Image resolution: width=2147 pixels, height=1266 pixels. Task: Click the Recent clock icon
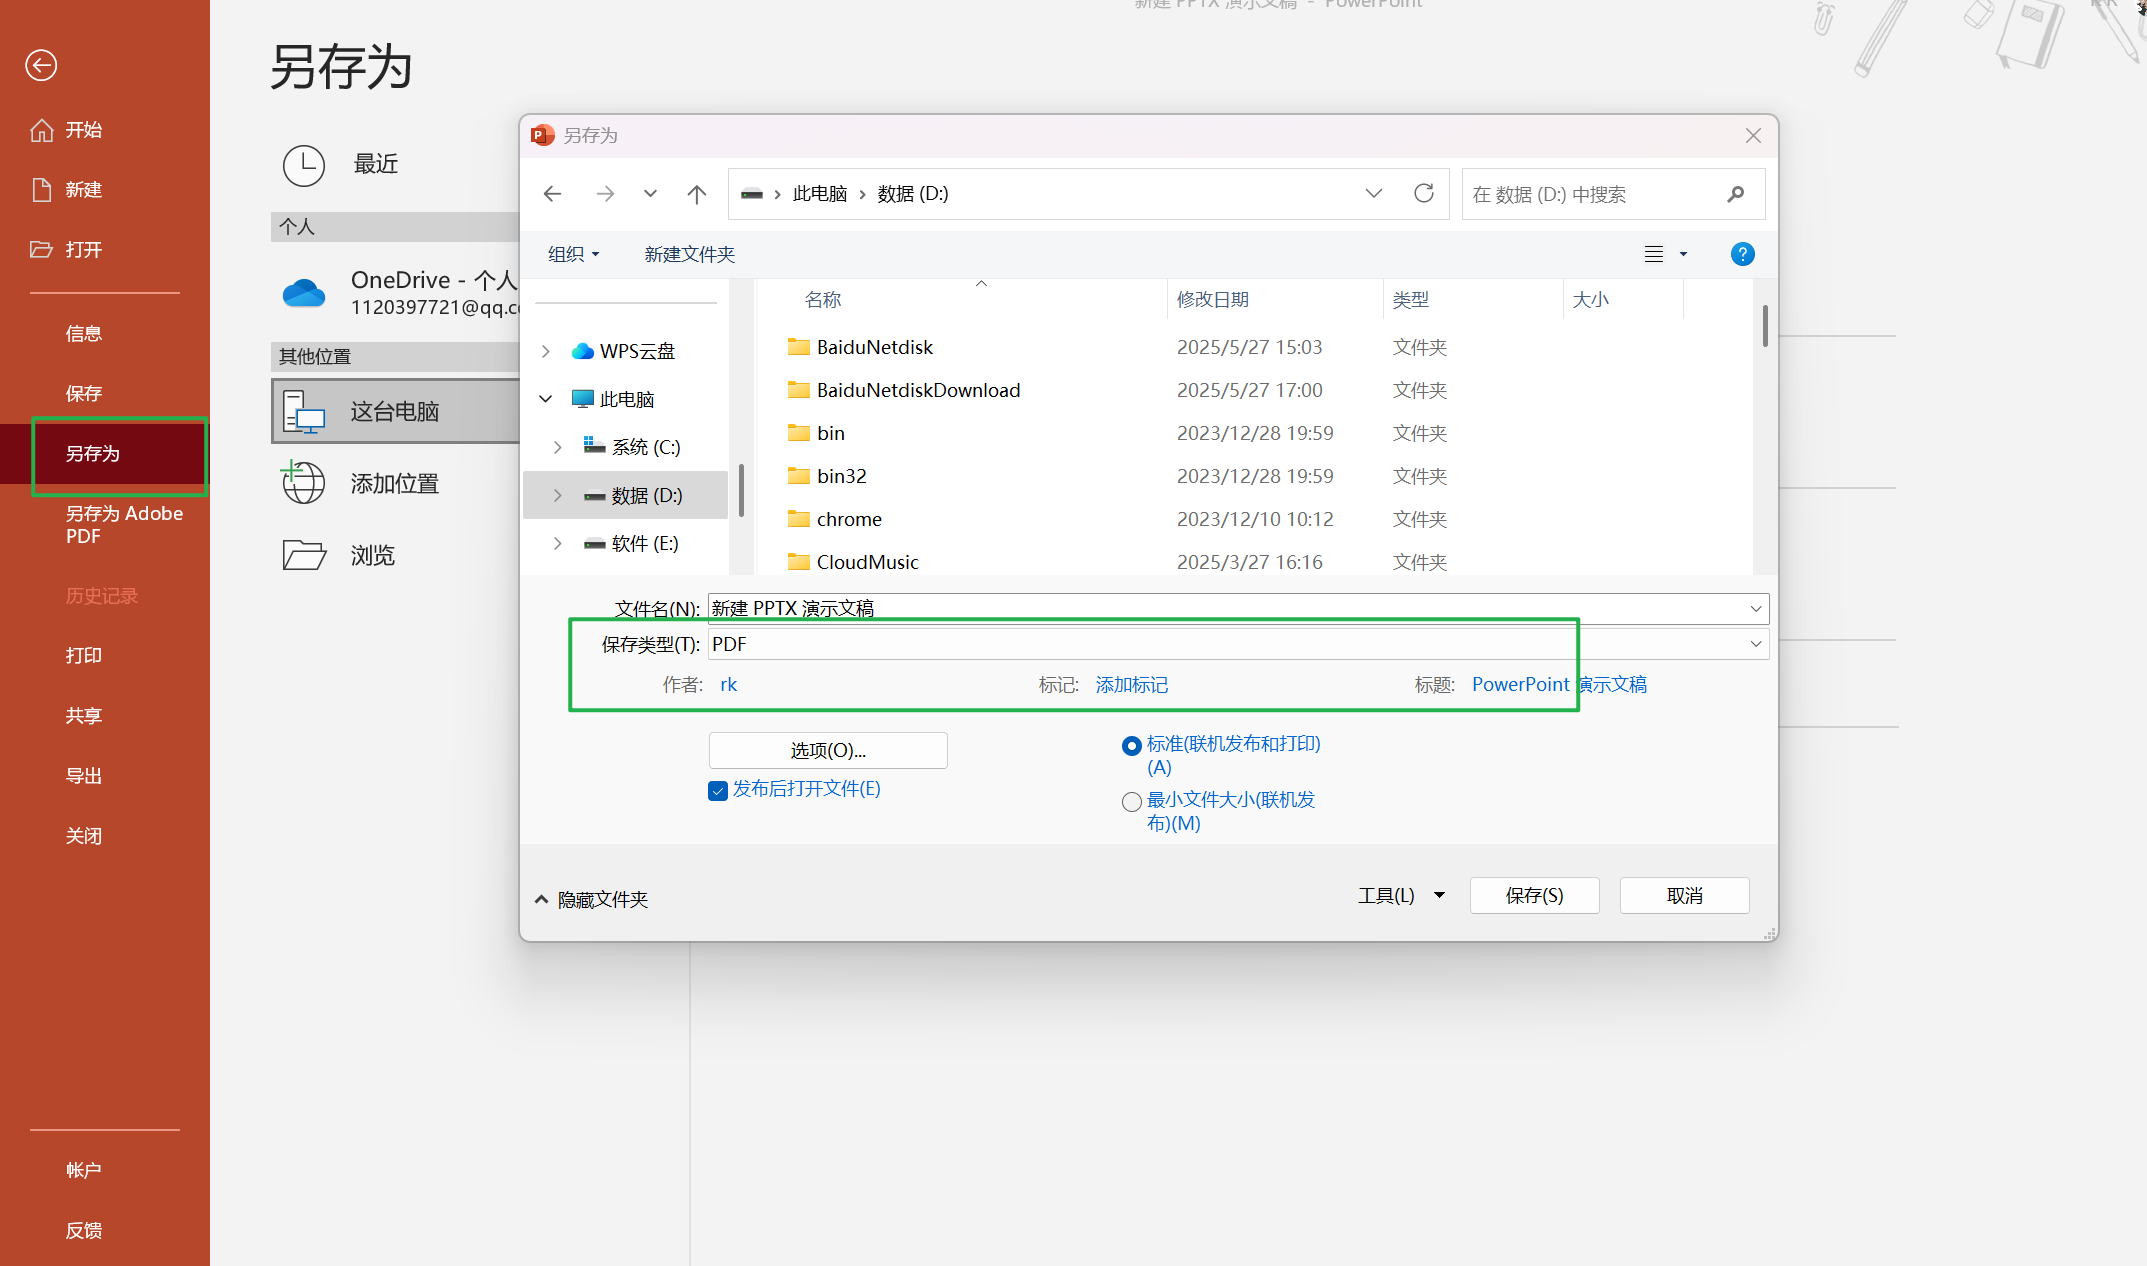[303, 165]
